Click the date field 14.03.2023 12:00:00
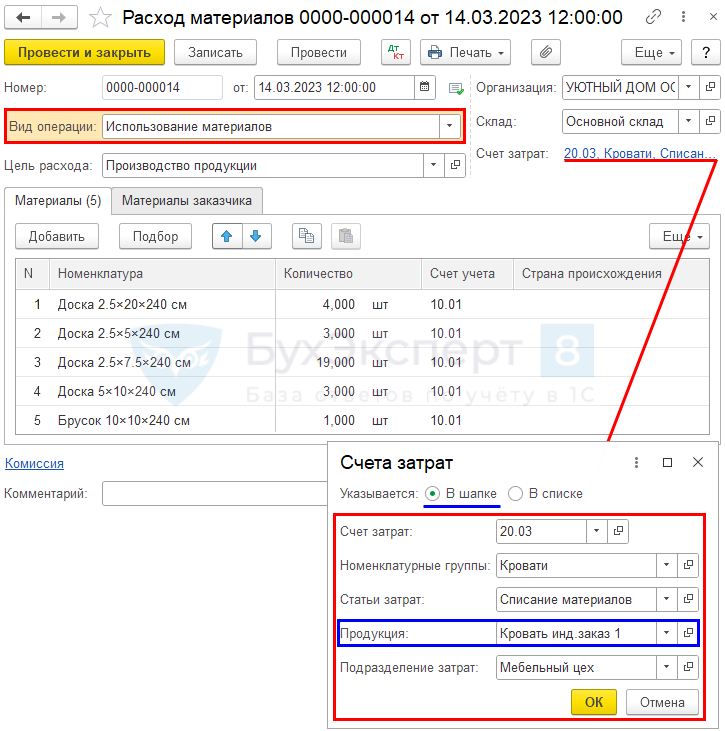This screenshot has width=725, height=731. [x=334, y=87]
